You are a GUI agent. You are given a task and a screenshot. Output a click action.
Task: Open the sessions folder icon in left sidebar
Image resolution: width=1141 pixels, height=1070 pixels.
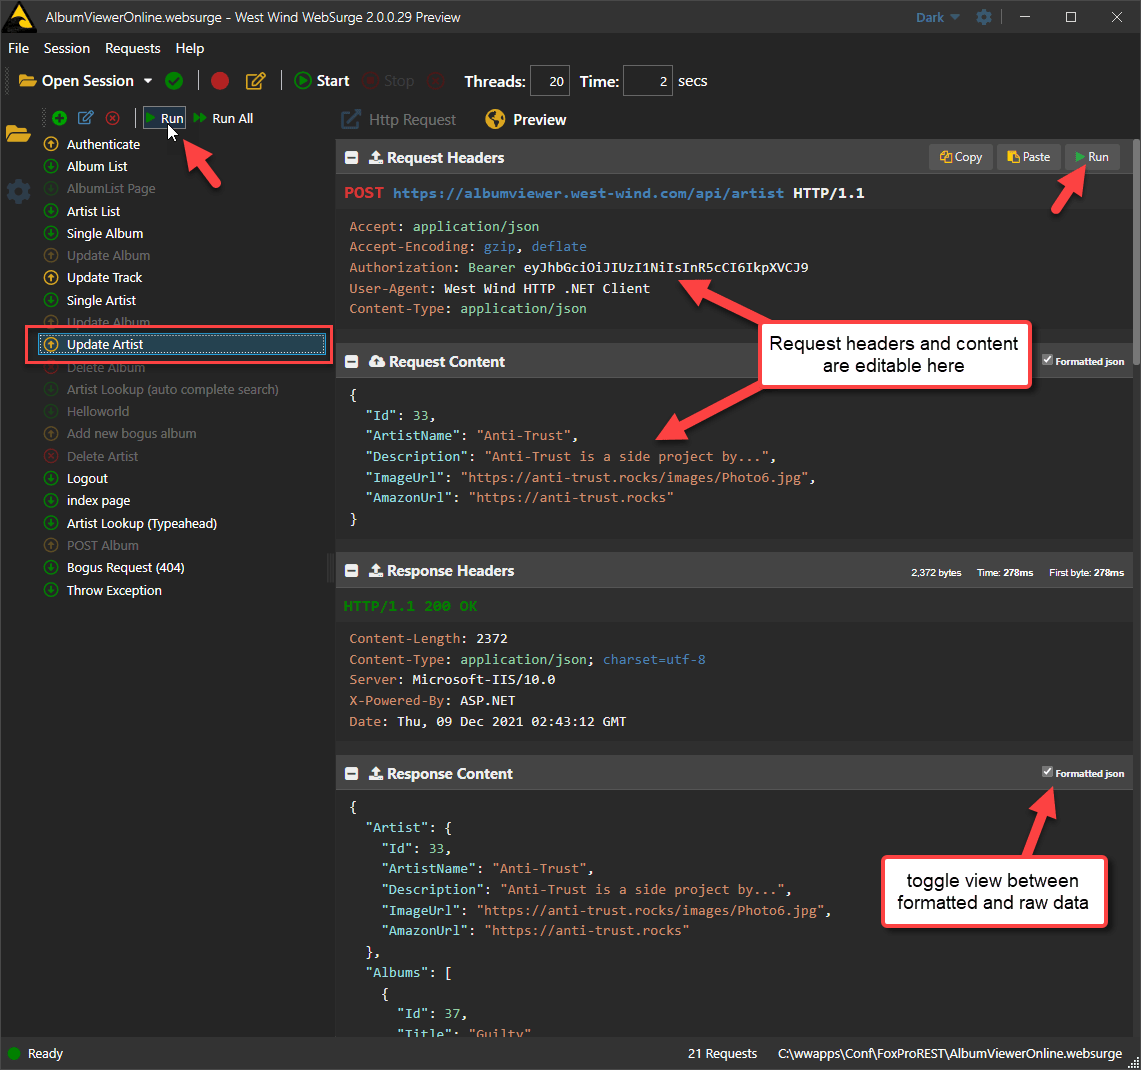click(x=18, y=134)
